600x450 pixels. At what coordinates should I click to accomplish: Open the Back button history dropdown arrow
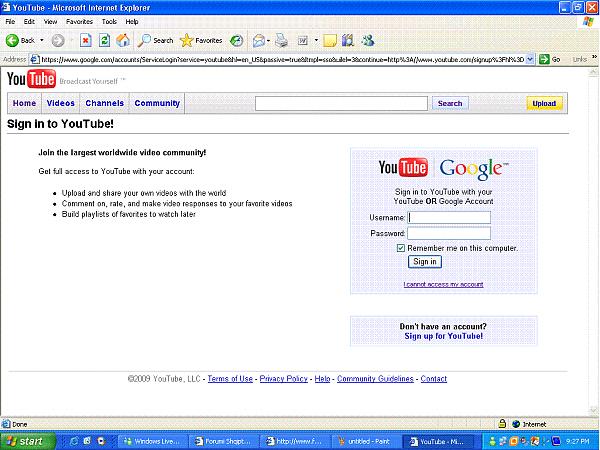click(42, 40)
